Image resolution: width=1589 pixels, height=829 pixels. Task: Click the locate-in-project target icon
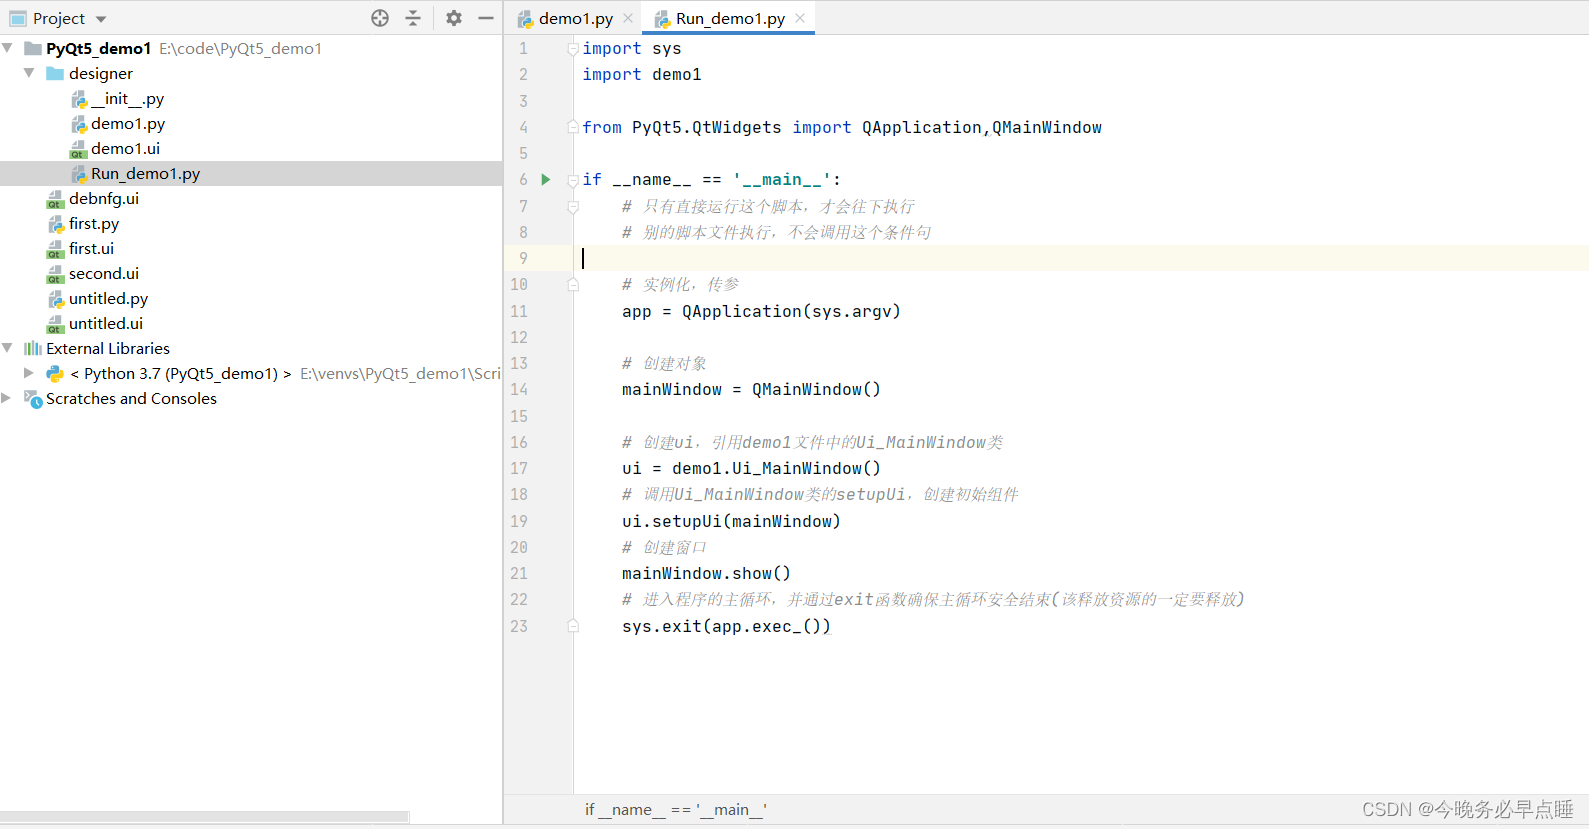click(x=380, y=18)
